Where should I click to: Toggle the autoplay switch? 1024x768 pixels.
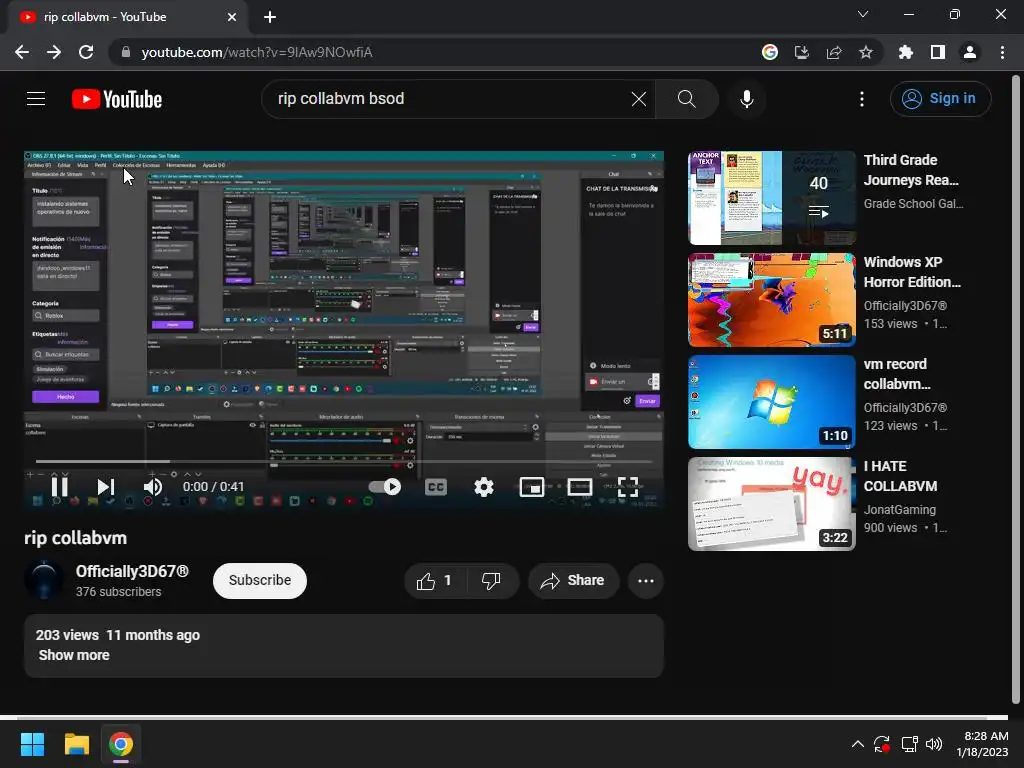point(385,487)
